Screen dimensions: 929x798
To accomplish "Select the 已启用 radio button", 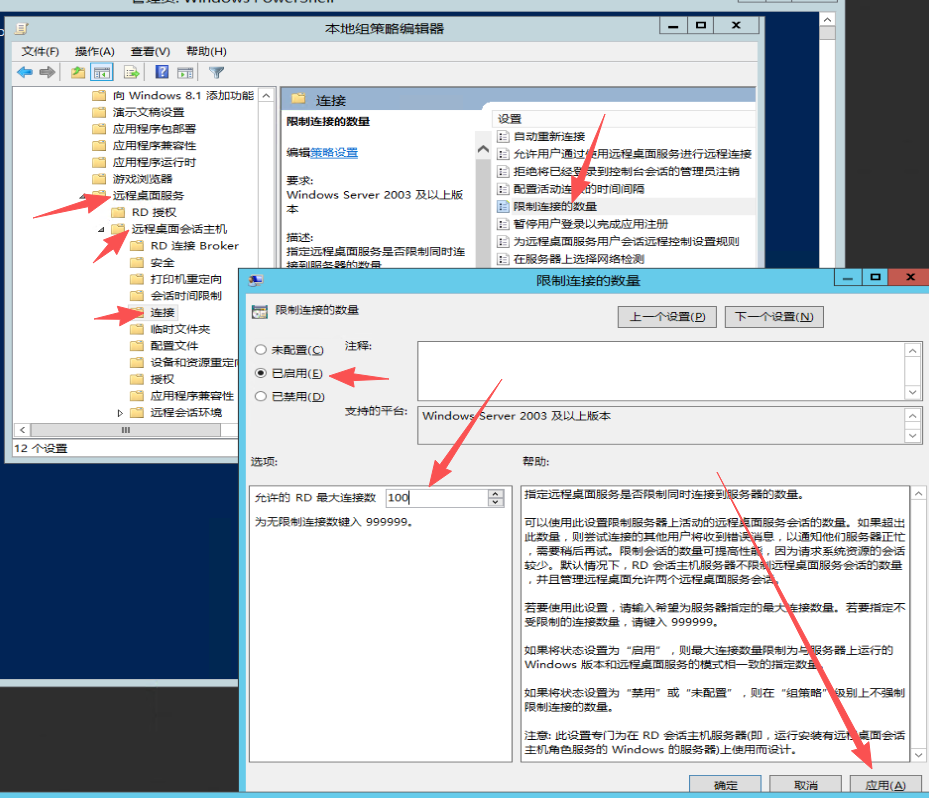I will click(x=261, y=373).
